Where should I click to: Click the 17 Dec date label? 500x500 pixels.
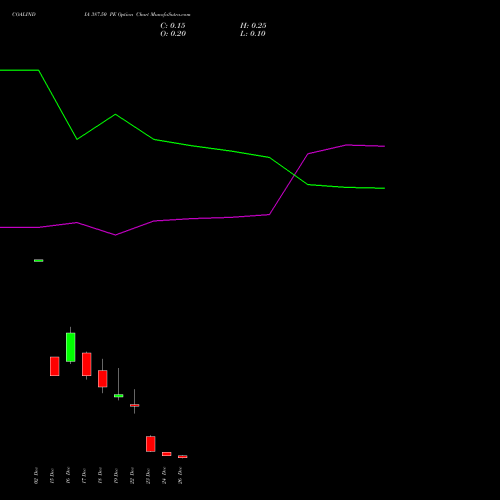pyautogui.click(x=84, y=476)
